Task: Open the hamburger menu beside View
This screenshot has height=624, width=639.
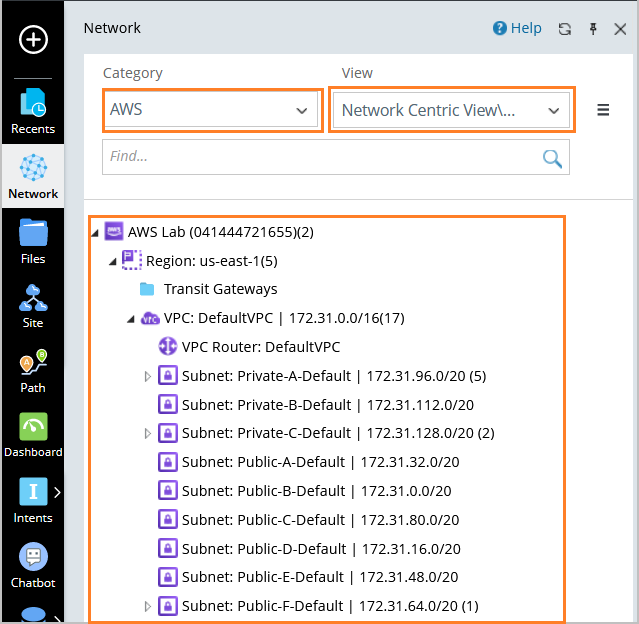Action: 603,110
